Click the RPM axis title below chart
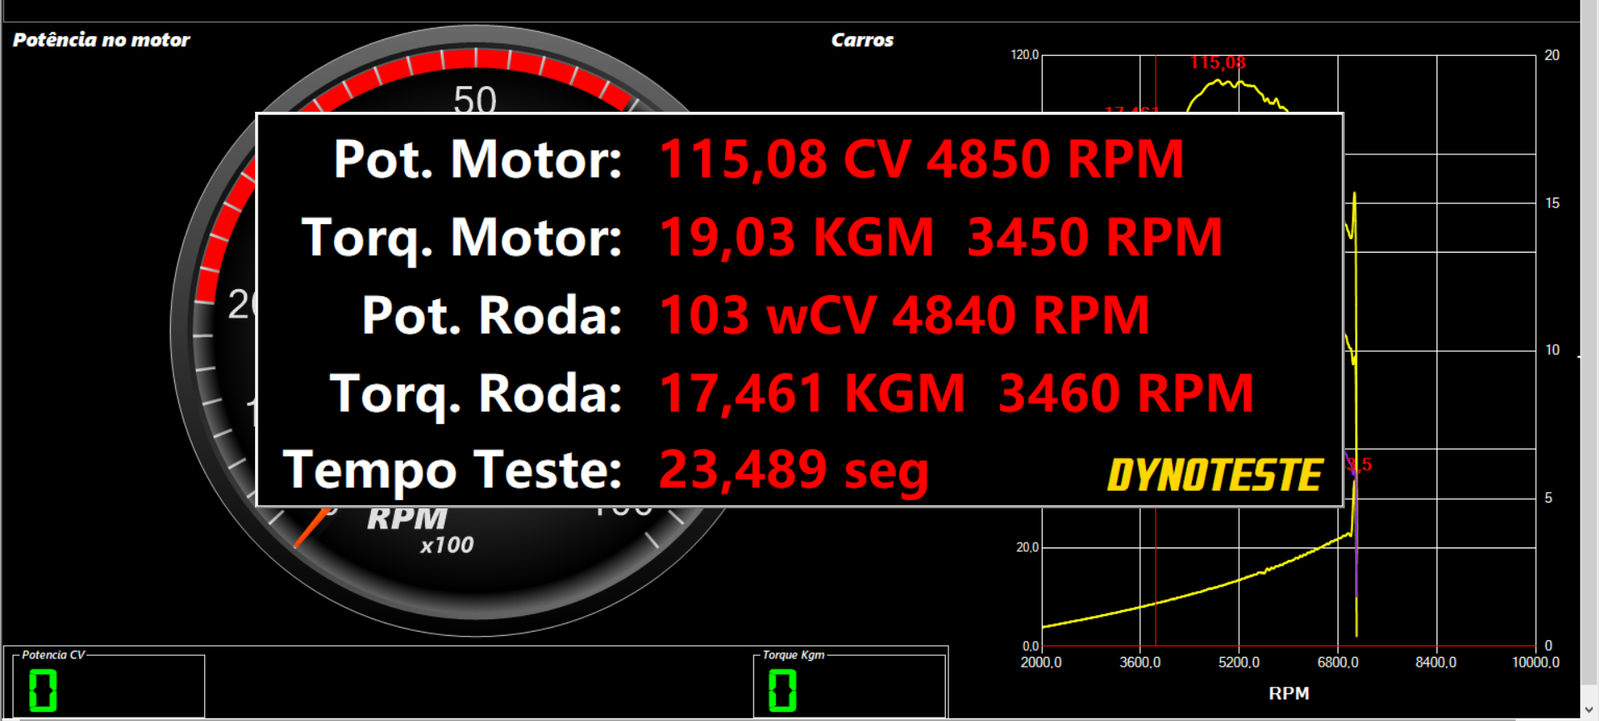The width and height of the screenshot is (1600, 721). [1288, 693]
